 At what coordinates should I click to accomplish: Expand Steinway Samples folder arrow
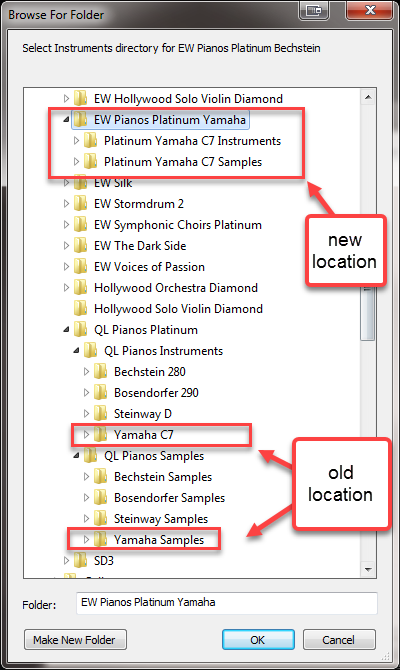click(x=86, y=518)
